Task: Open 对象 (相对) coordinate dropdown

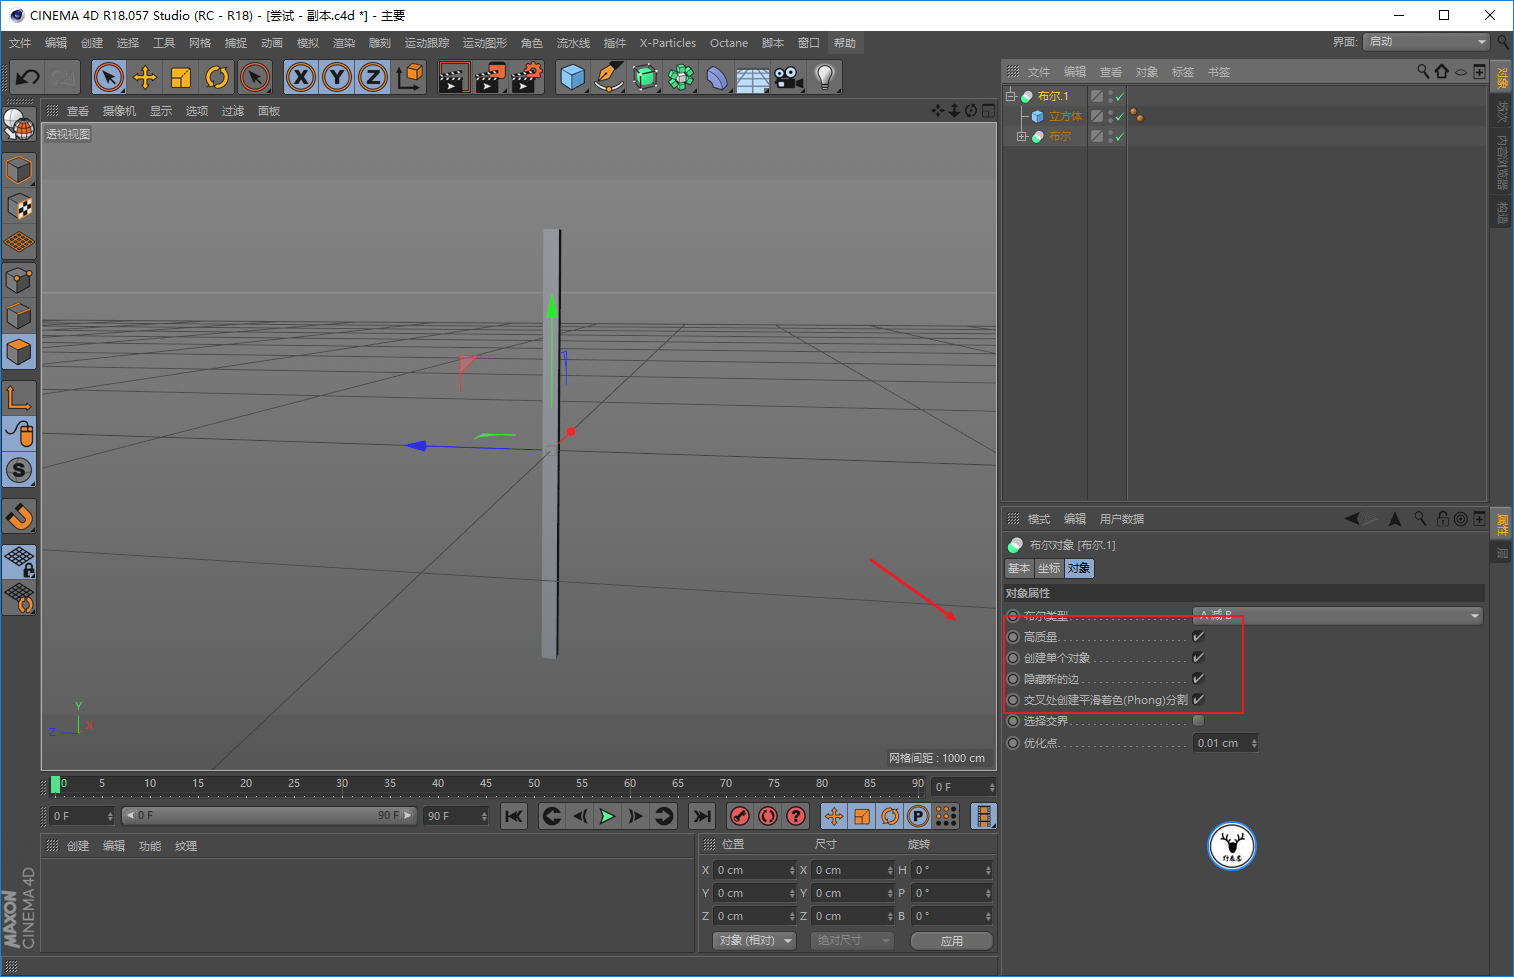Action: click(x=754, y=940)
